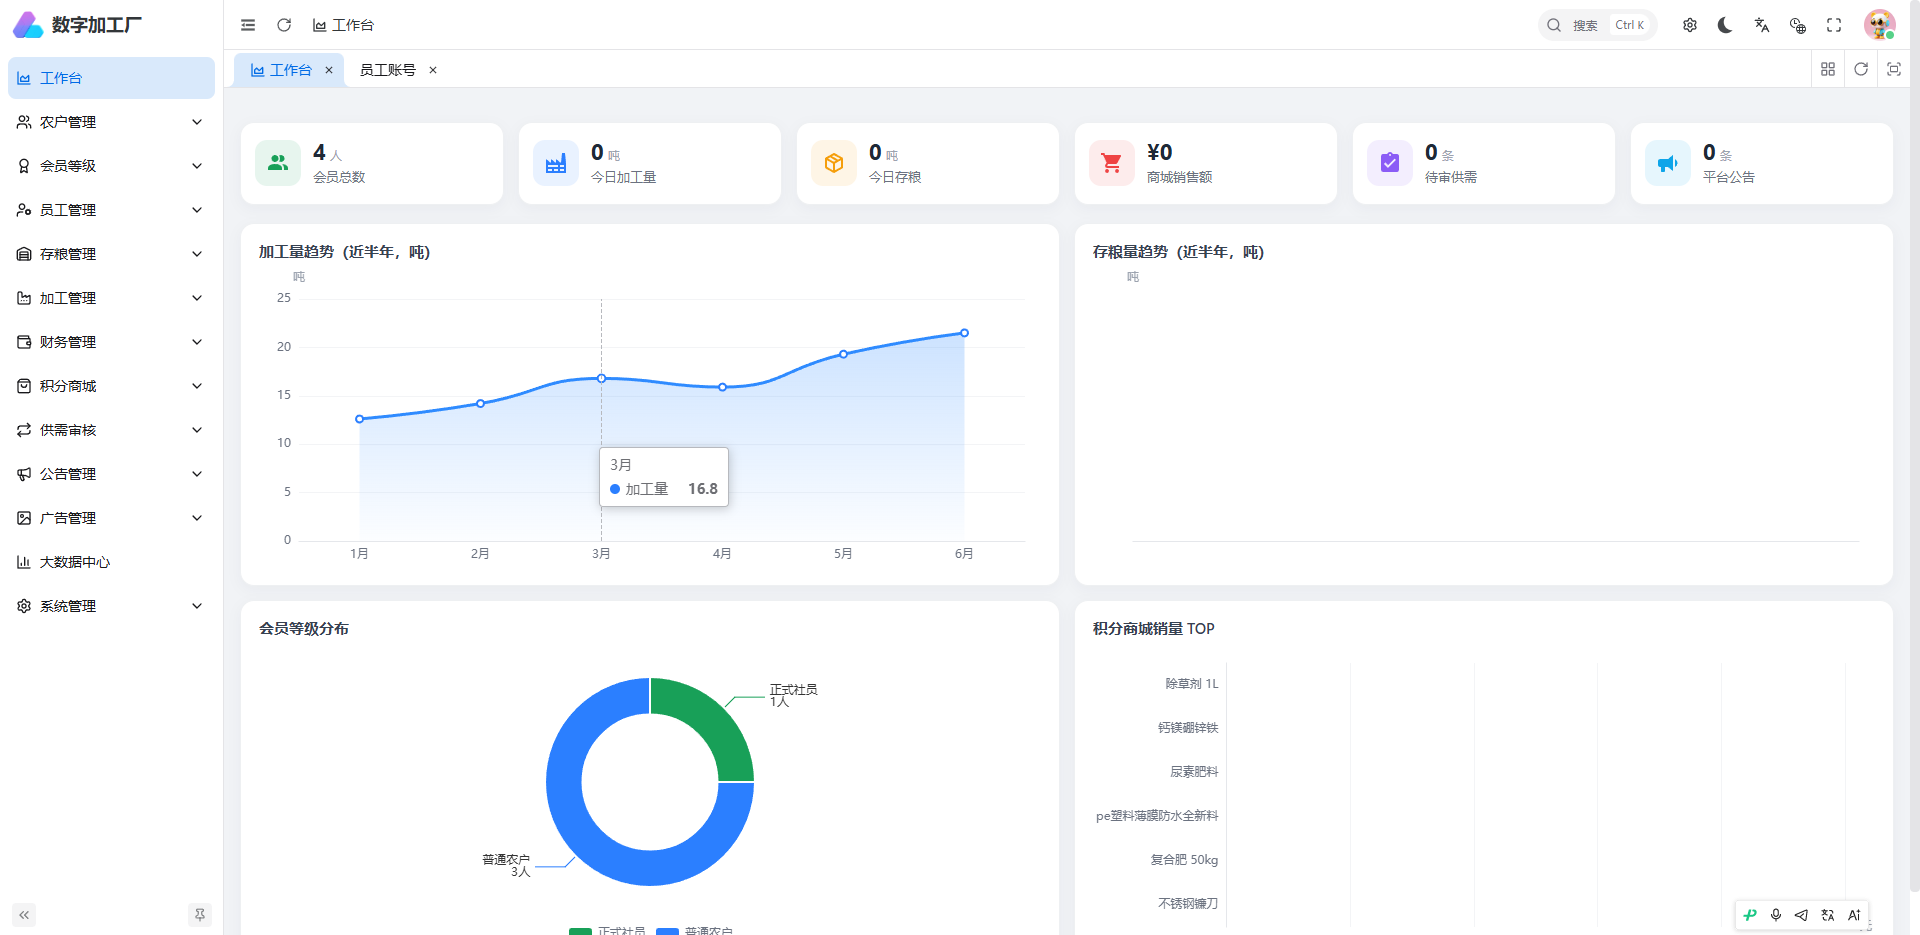Click the 平台公告 megaphone icon

[1668, 163]
